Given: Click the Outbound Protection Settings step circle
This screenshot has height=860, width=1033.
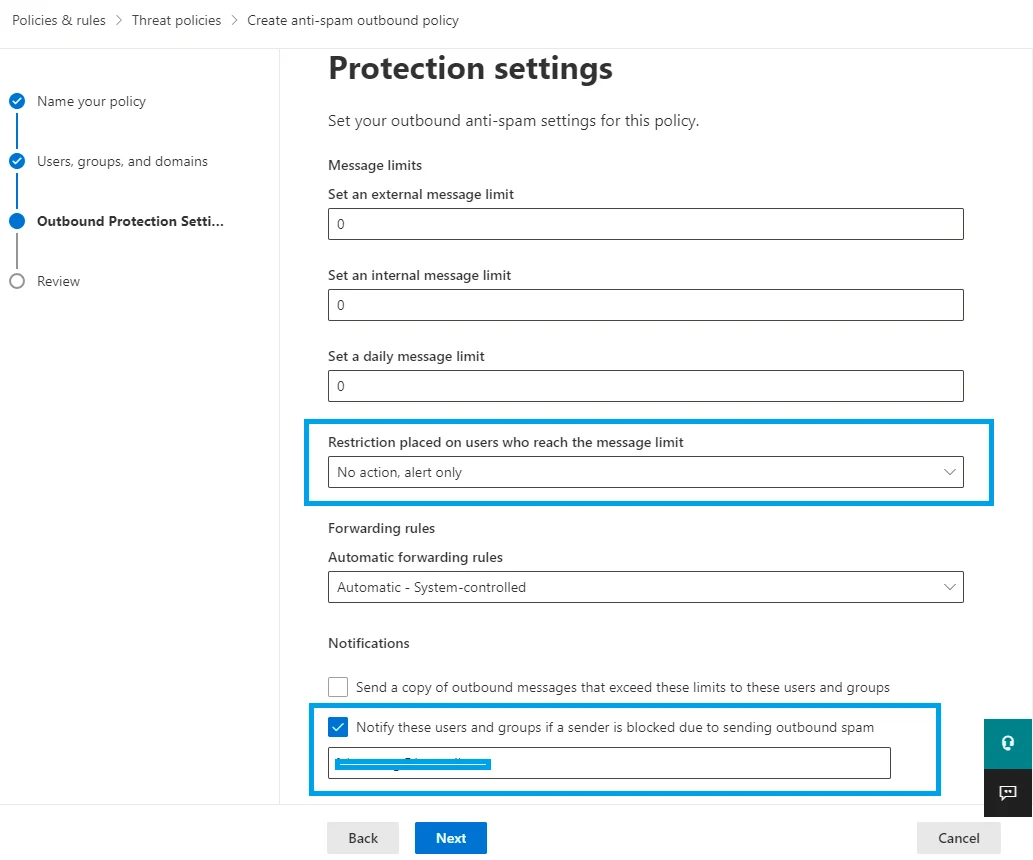Looking at the screenshot, I should [17, 221].
